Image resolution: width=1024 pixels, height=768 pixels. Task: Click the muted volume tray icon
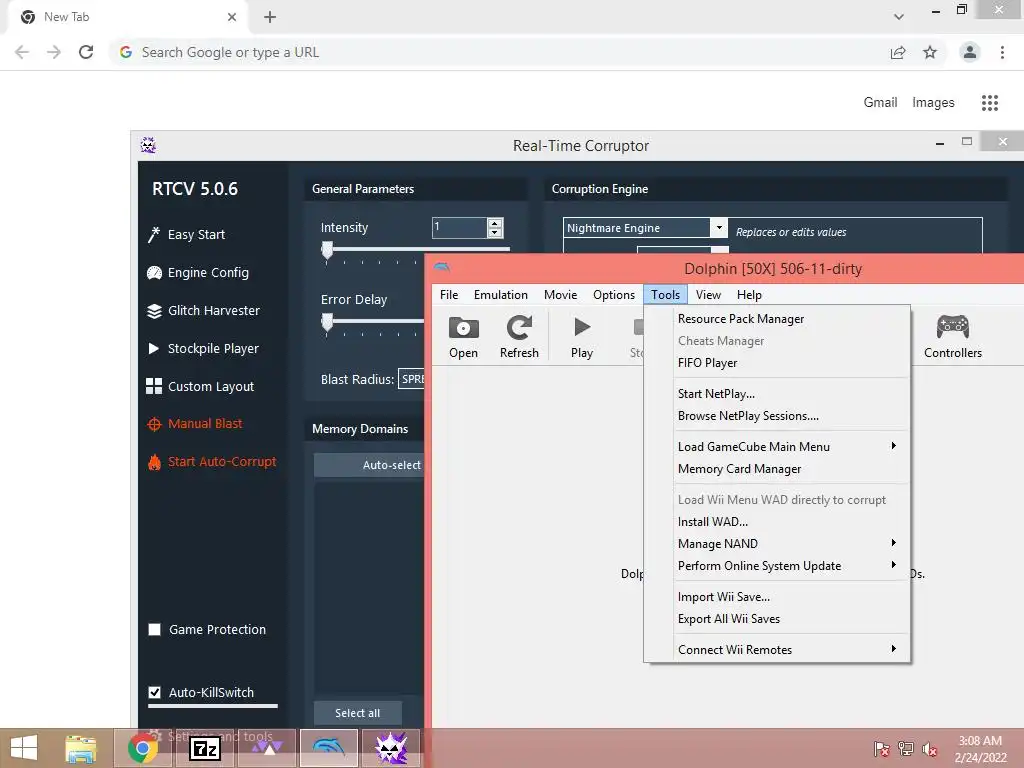[x=929, y=749]
